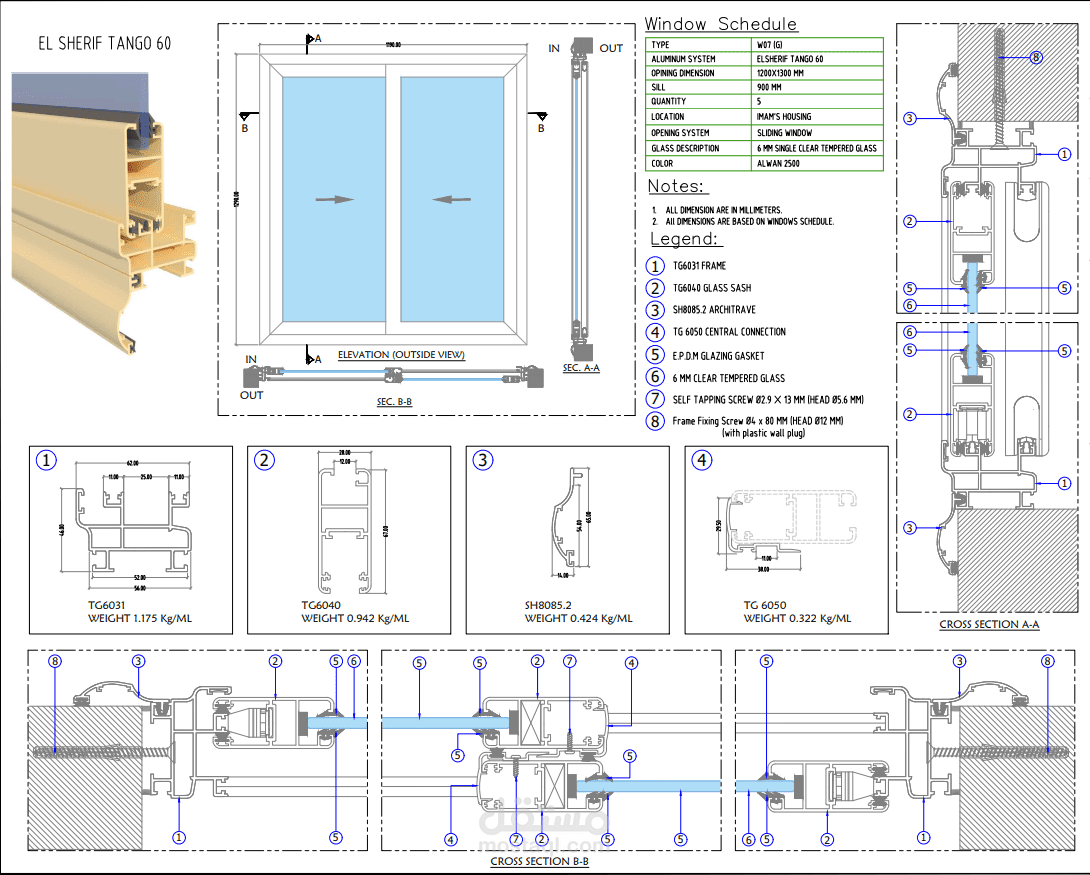Click left-pointing arrow in right glass pane

(451, 199)
